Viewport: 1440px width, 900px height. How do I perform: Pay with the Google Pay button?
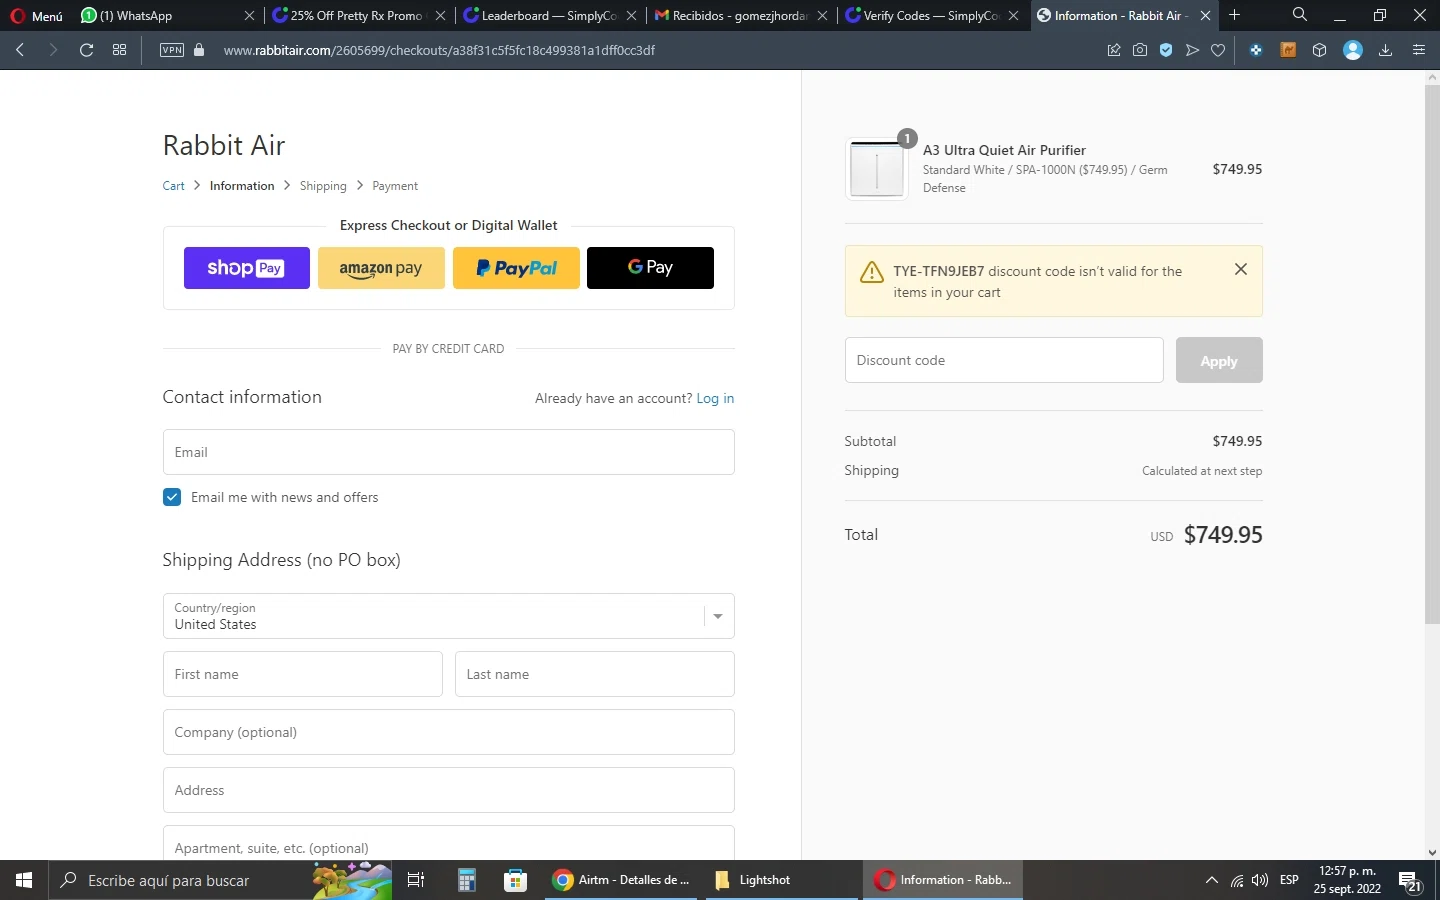coord(650,268)
